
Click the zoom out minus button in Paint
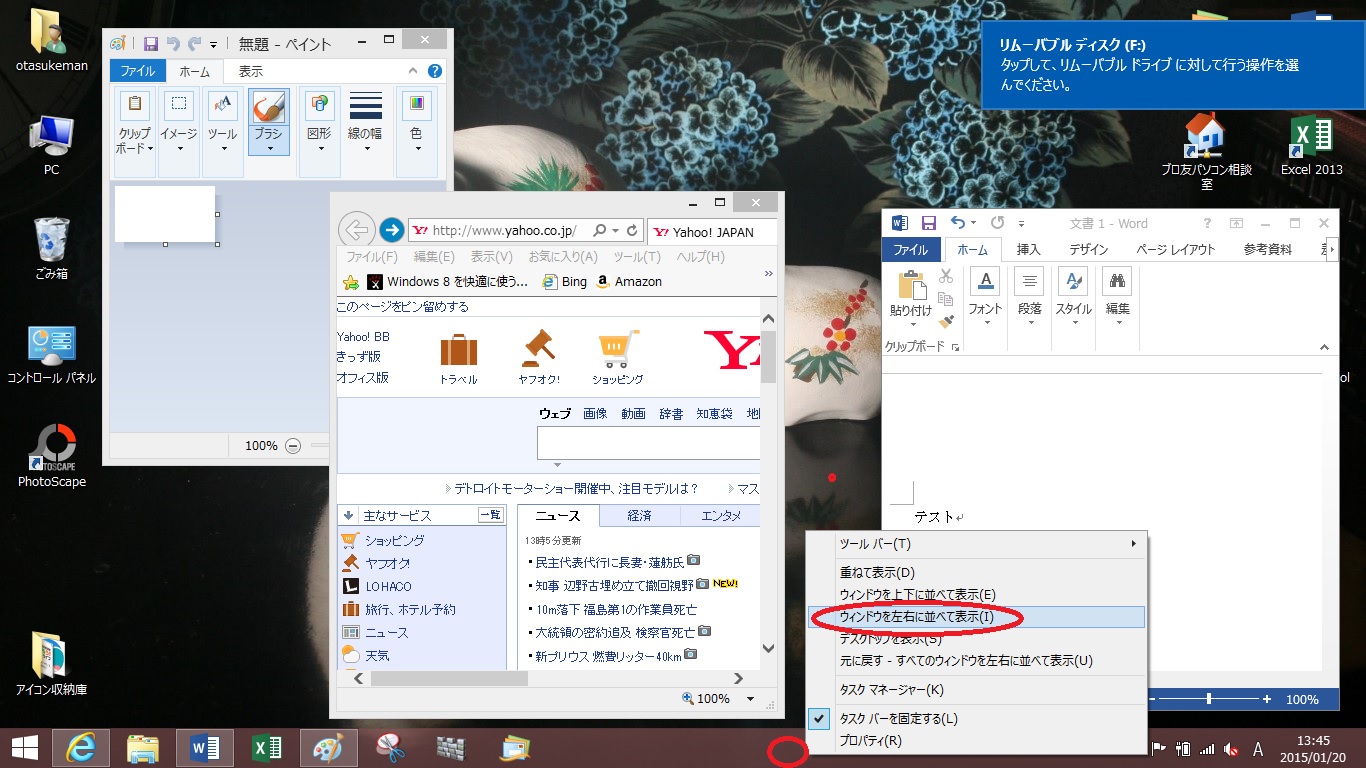(293, 446)
